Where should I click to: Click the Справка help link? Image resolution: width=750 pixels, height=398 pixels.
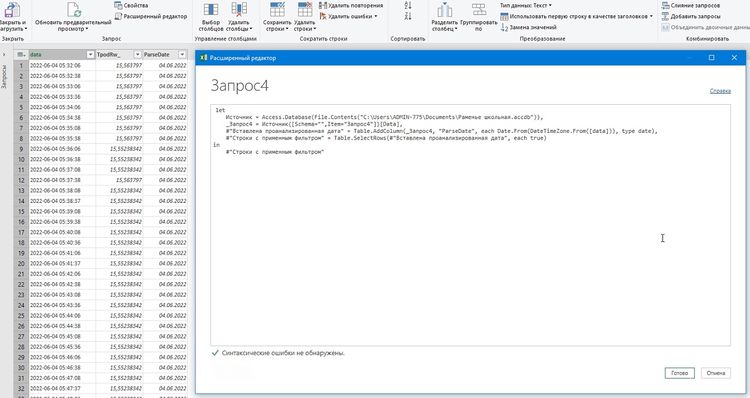[x=720, y=90]
